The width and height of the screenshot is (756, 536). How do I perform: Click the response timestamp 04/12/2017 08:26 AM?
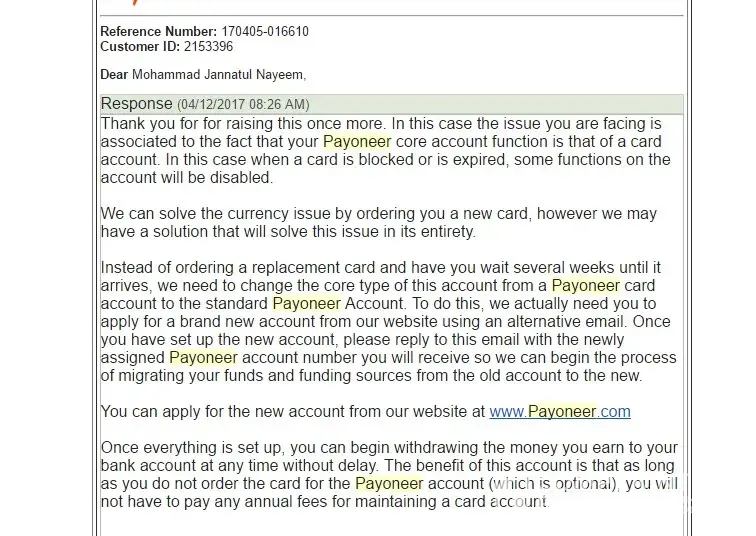click(243, 105)
